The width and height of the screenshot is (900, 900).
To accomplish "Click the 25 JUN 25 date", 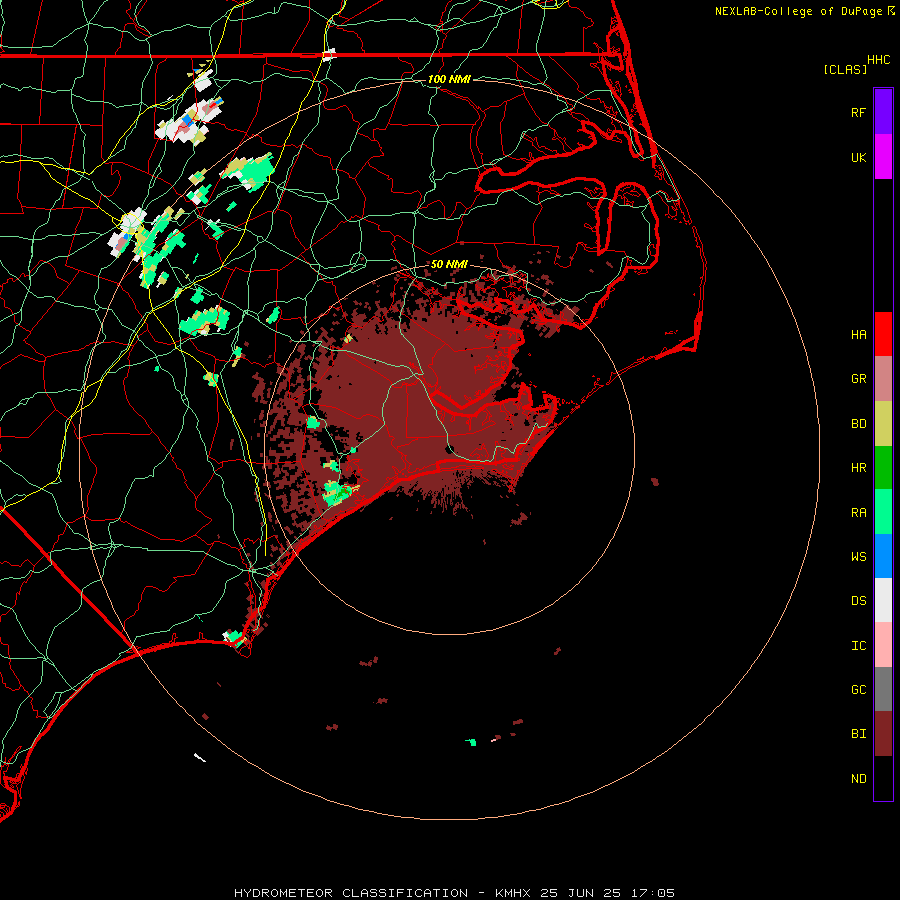I will tap(584, 893).
